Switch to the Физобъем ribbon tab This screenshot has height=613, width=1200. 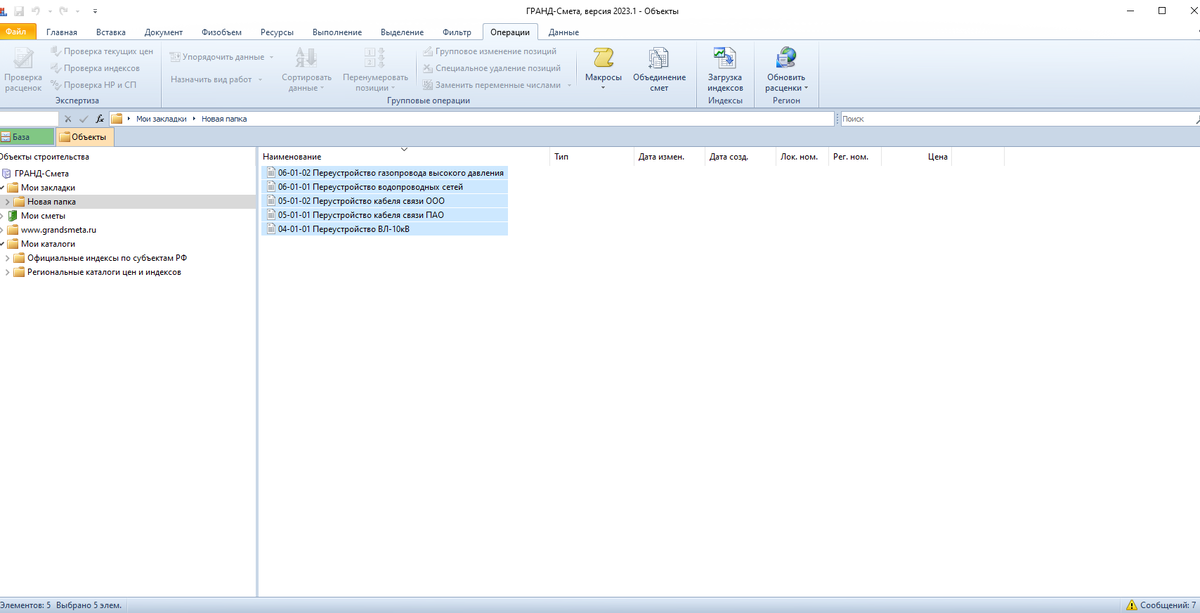point(221,32)
